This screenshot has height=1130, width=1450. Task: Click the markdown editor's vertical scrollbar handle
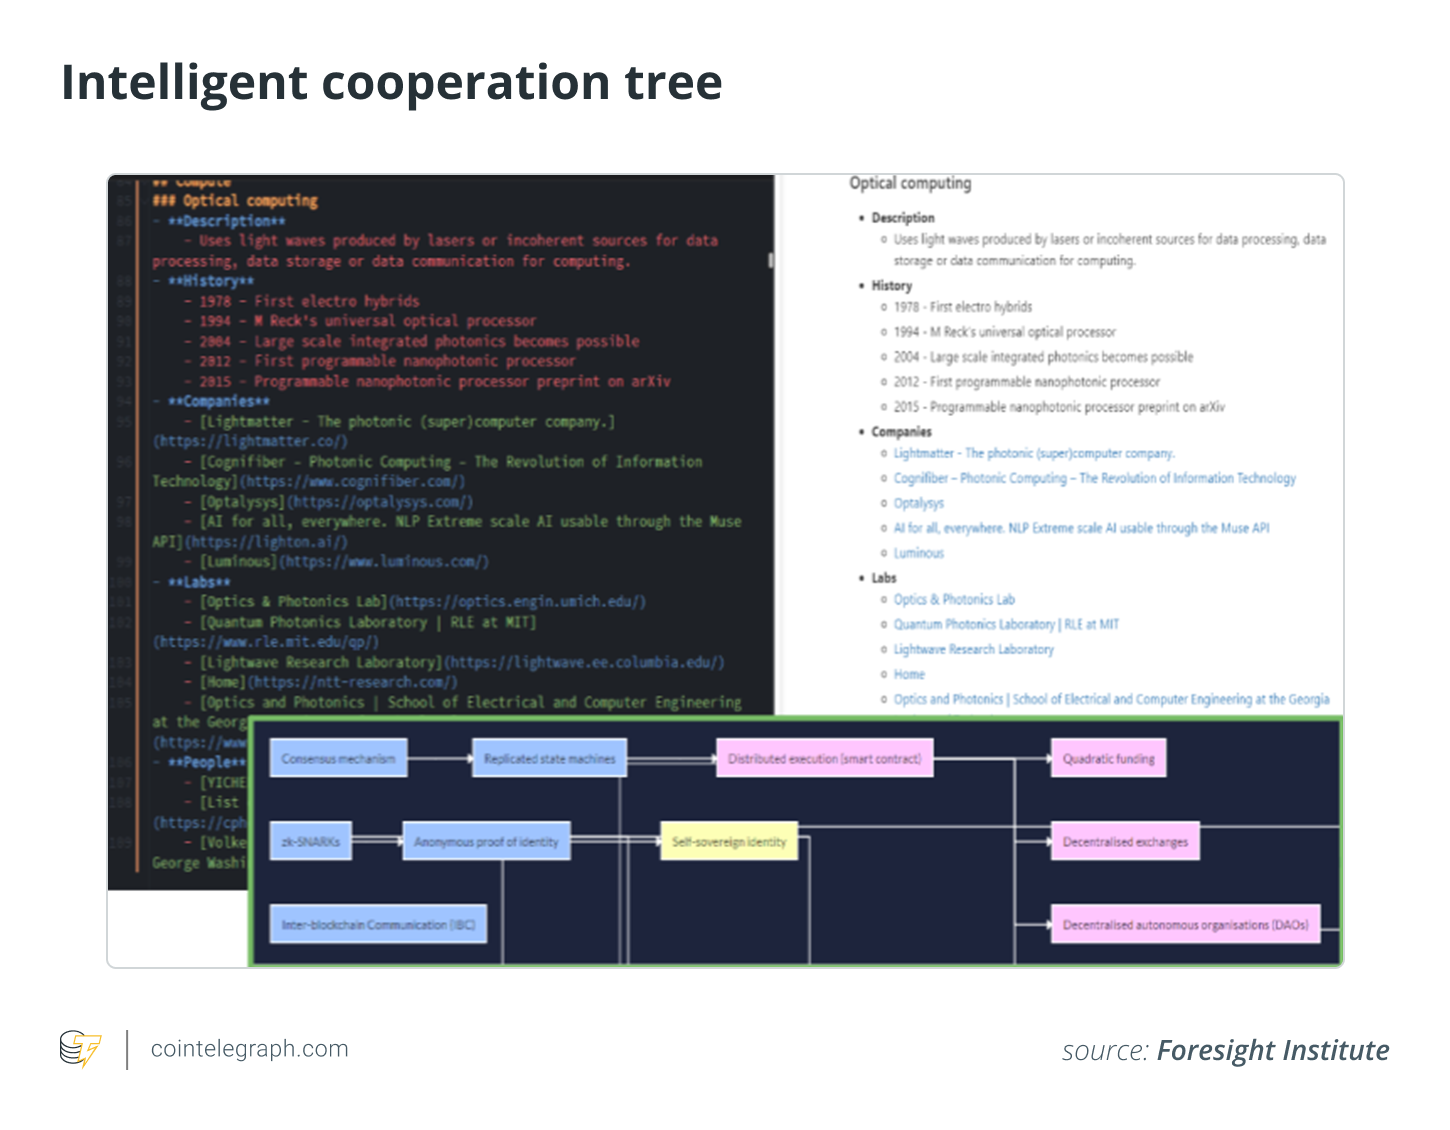pyautogui.click(x=770, y=260)
